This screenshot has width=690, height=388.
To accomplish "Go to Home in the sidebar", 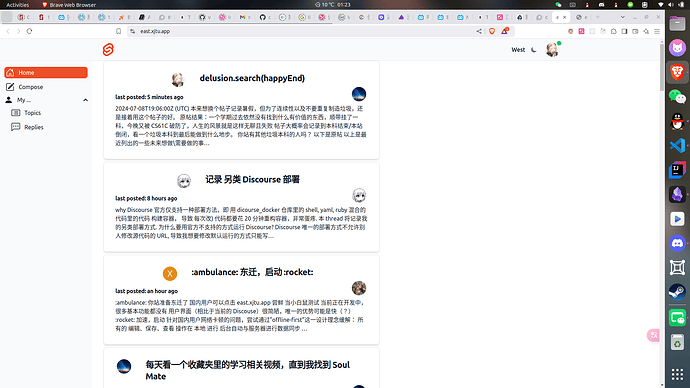I will (46, 73).
